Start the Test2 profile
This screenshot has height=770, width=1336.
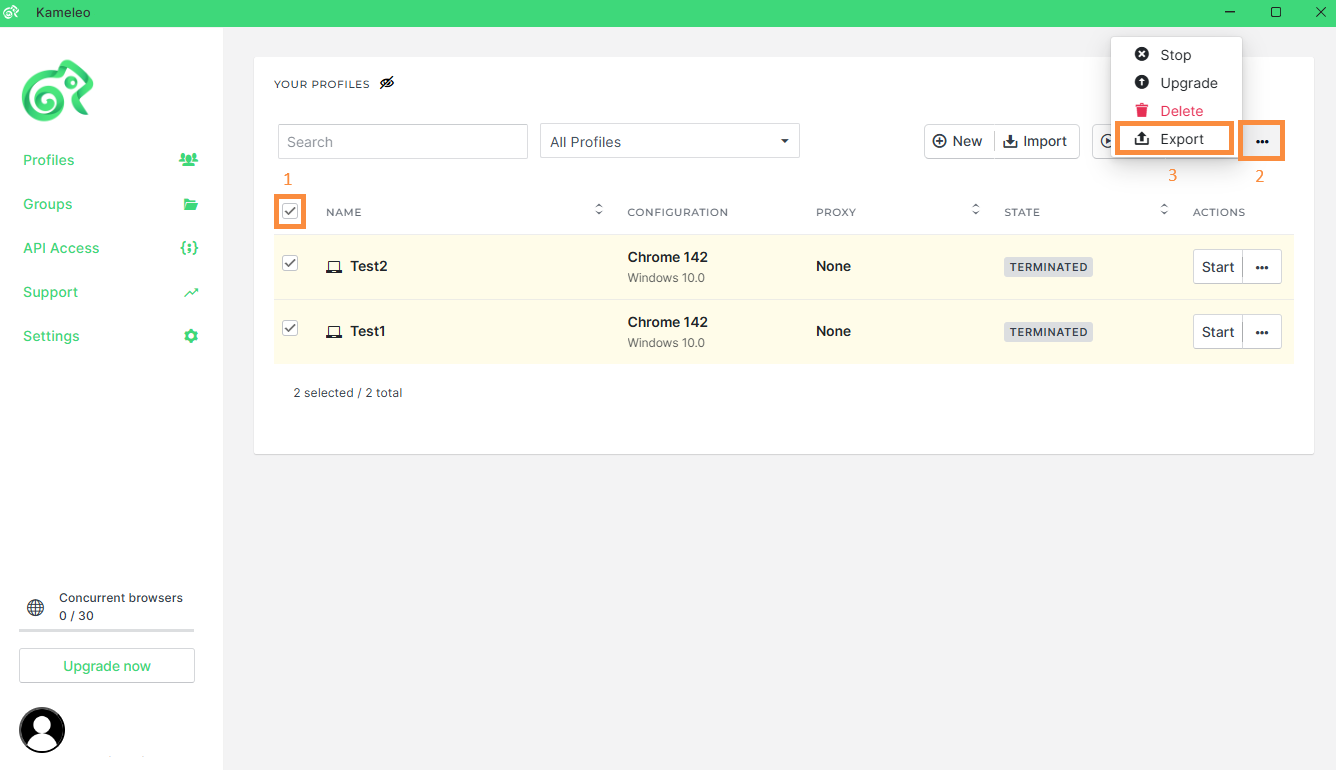click(x=1218, y=267)
